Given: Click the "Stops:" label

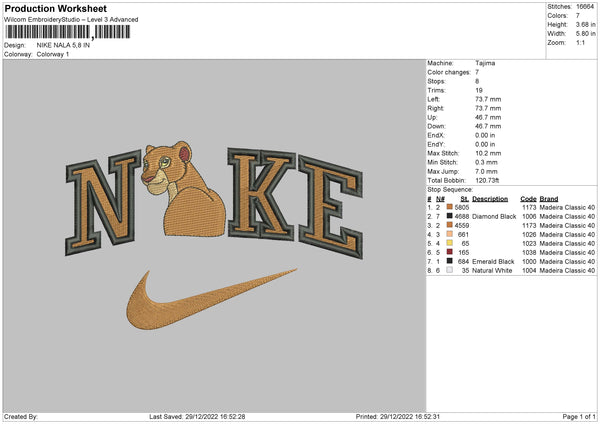Looking at the screenshot, I should coord(437,81).
